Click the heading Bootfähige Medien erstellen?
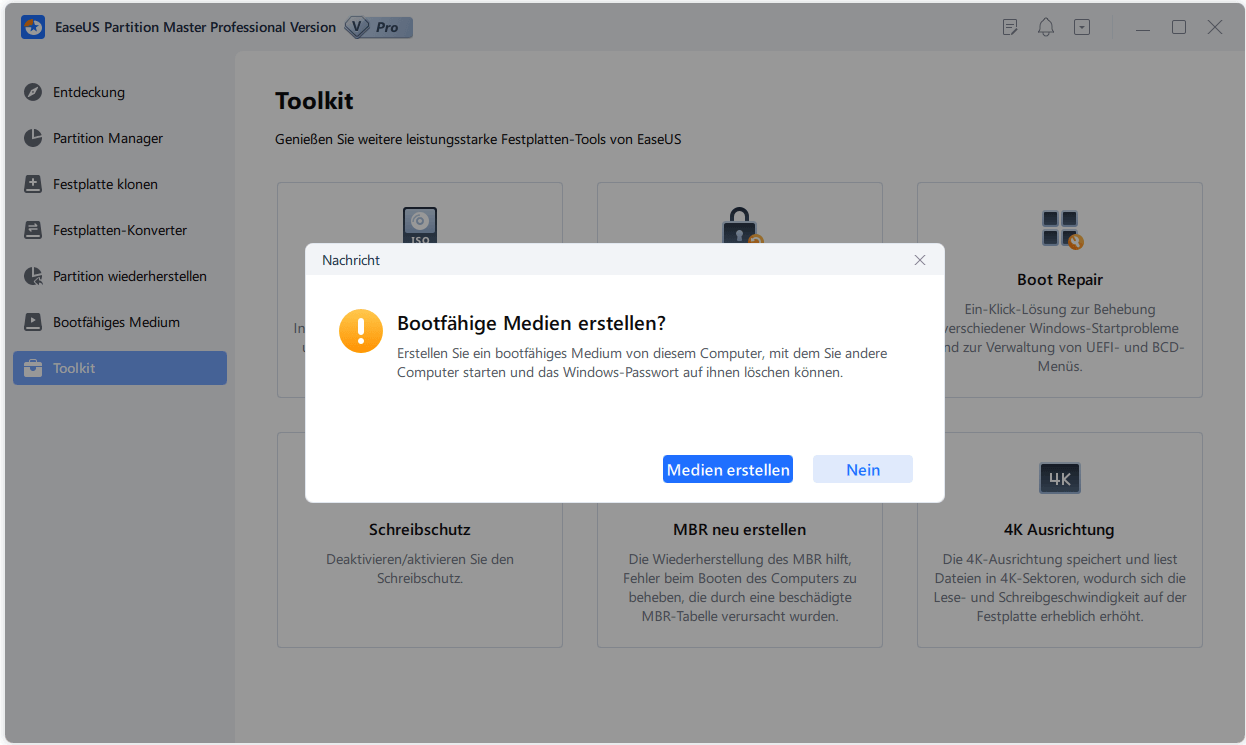 [x=532, y=323]
